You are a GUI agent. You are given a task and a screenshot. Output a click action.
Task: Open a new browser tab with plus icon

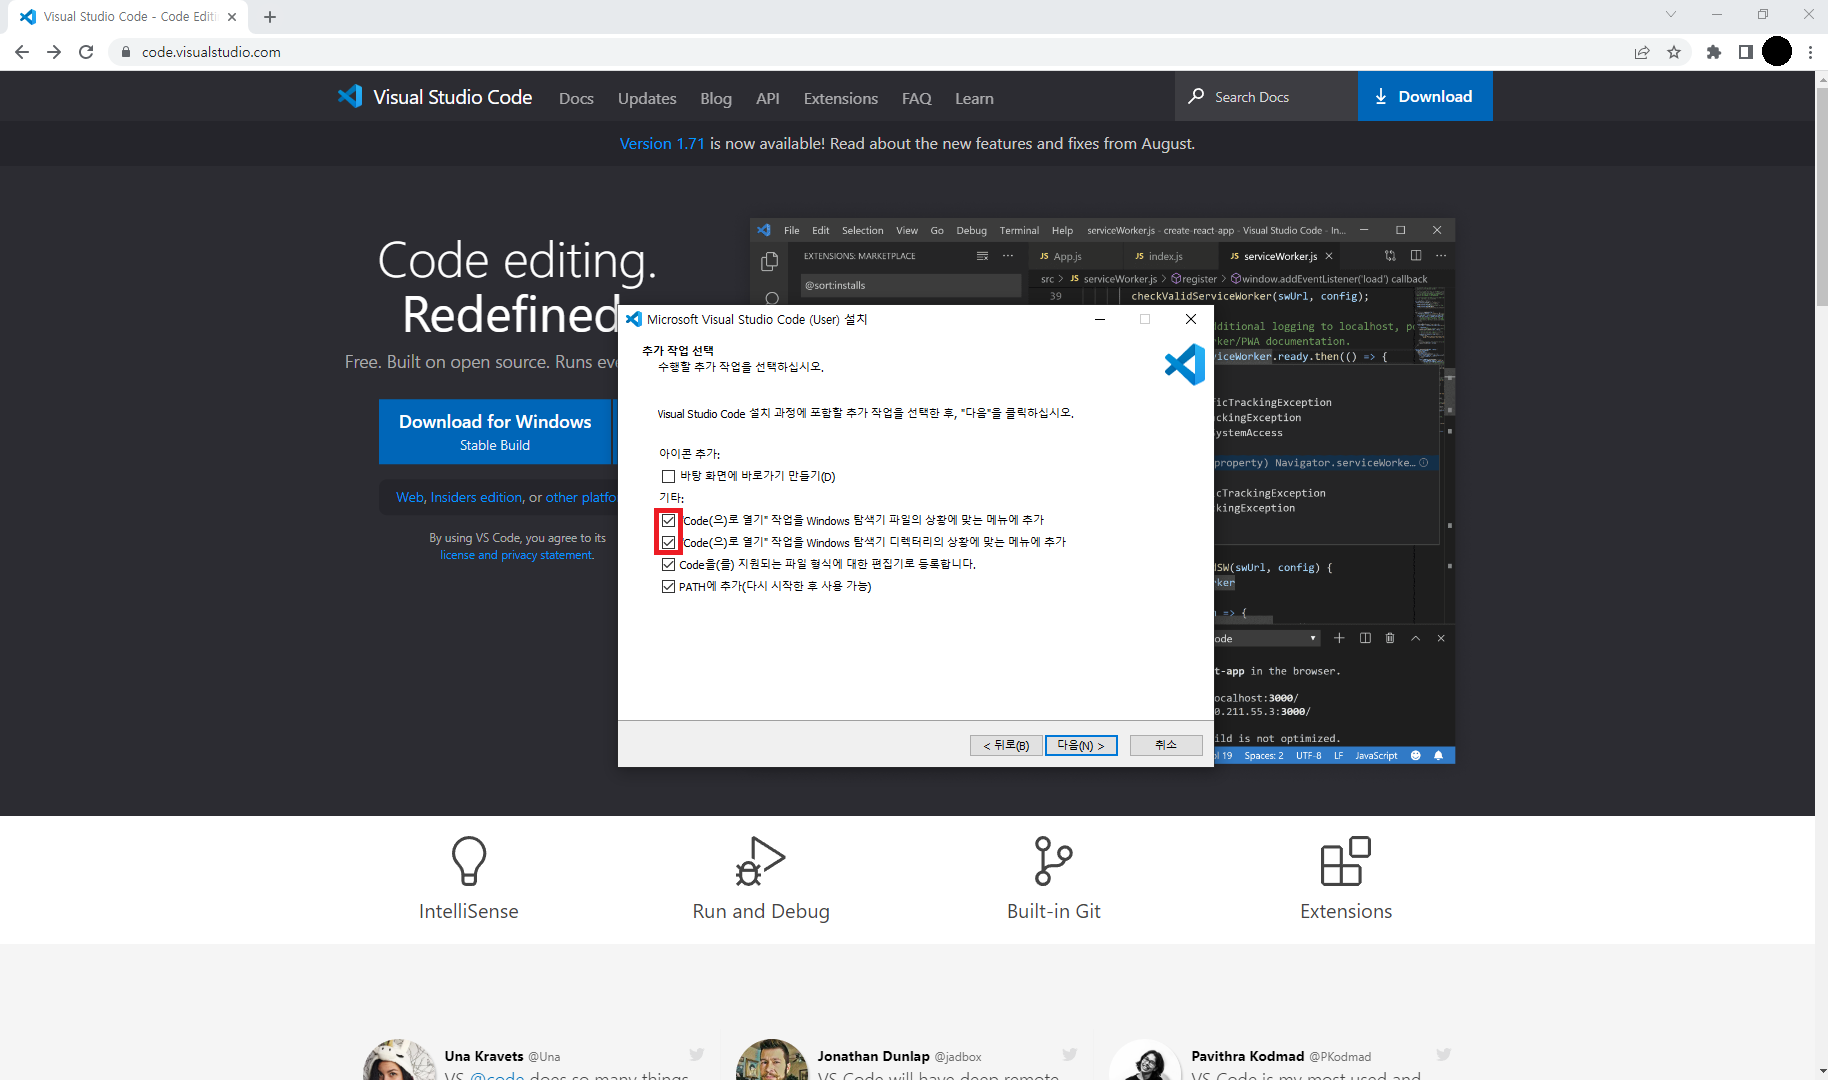point(270,16)
